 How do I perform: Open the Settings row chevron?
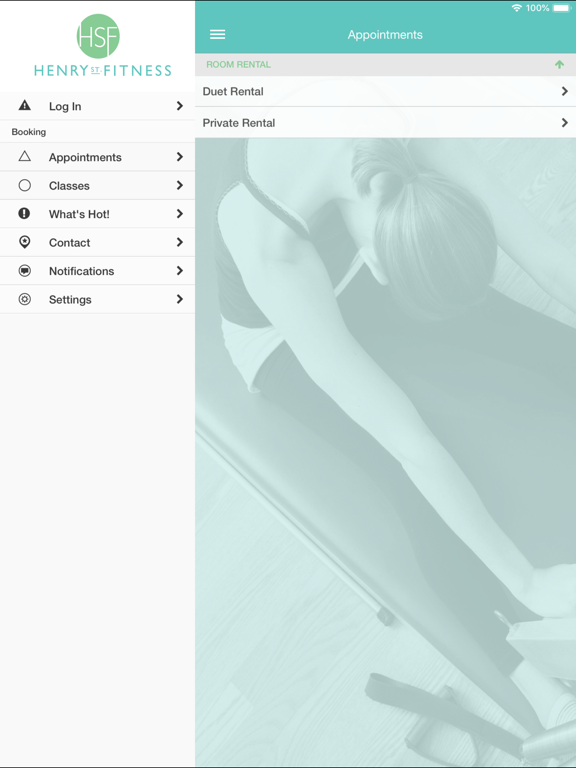click(180, 299)
